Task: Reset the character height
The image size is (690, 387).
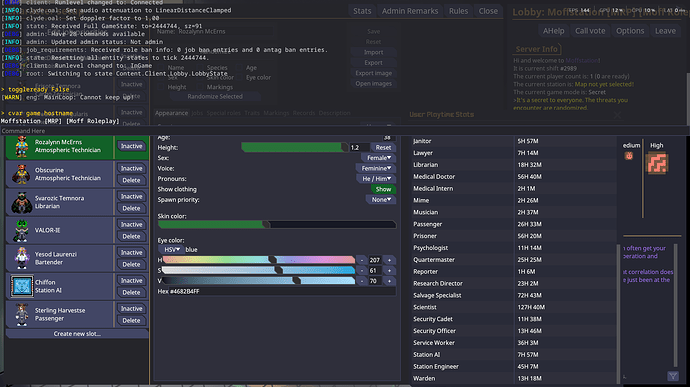Action: coord(383,147)
